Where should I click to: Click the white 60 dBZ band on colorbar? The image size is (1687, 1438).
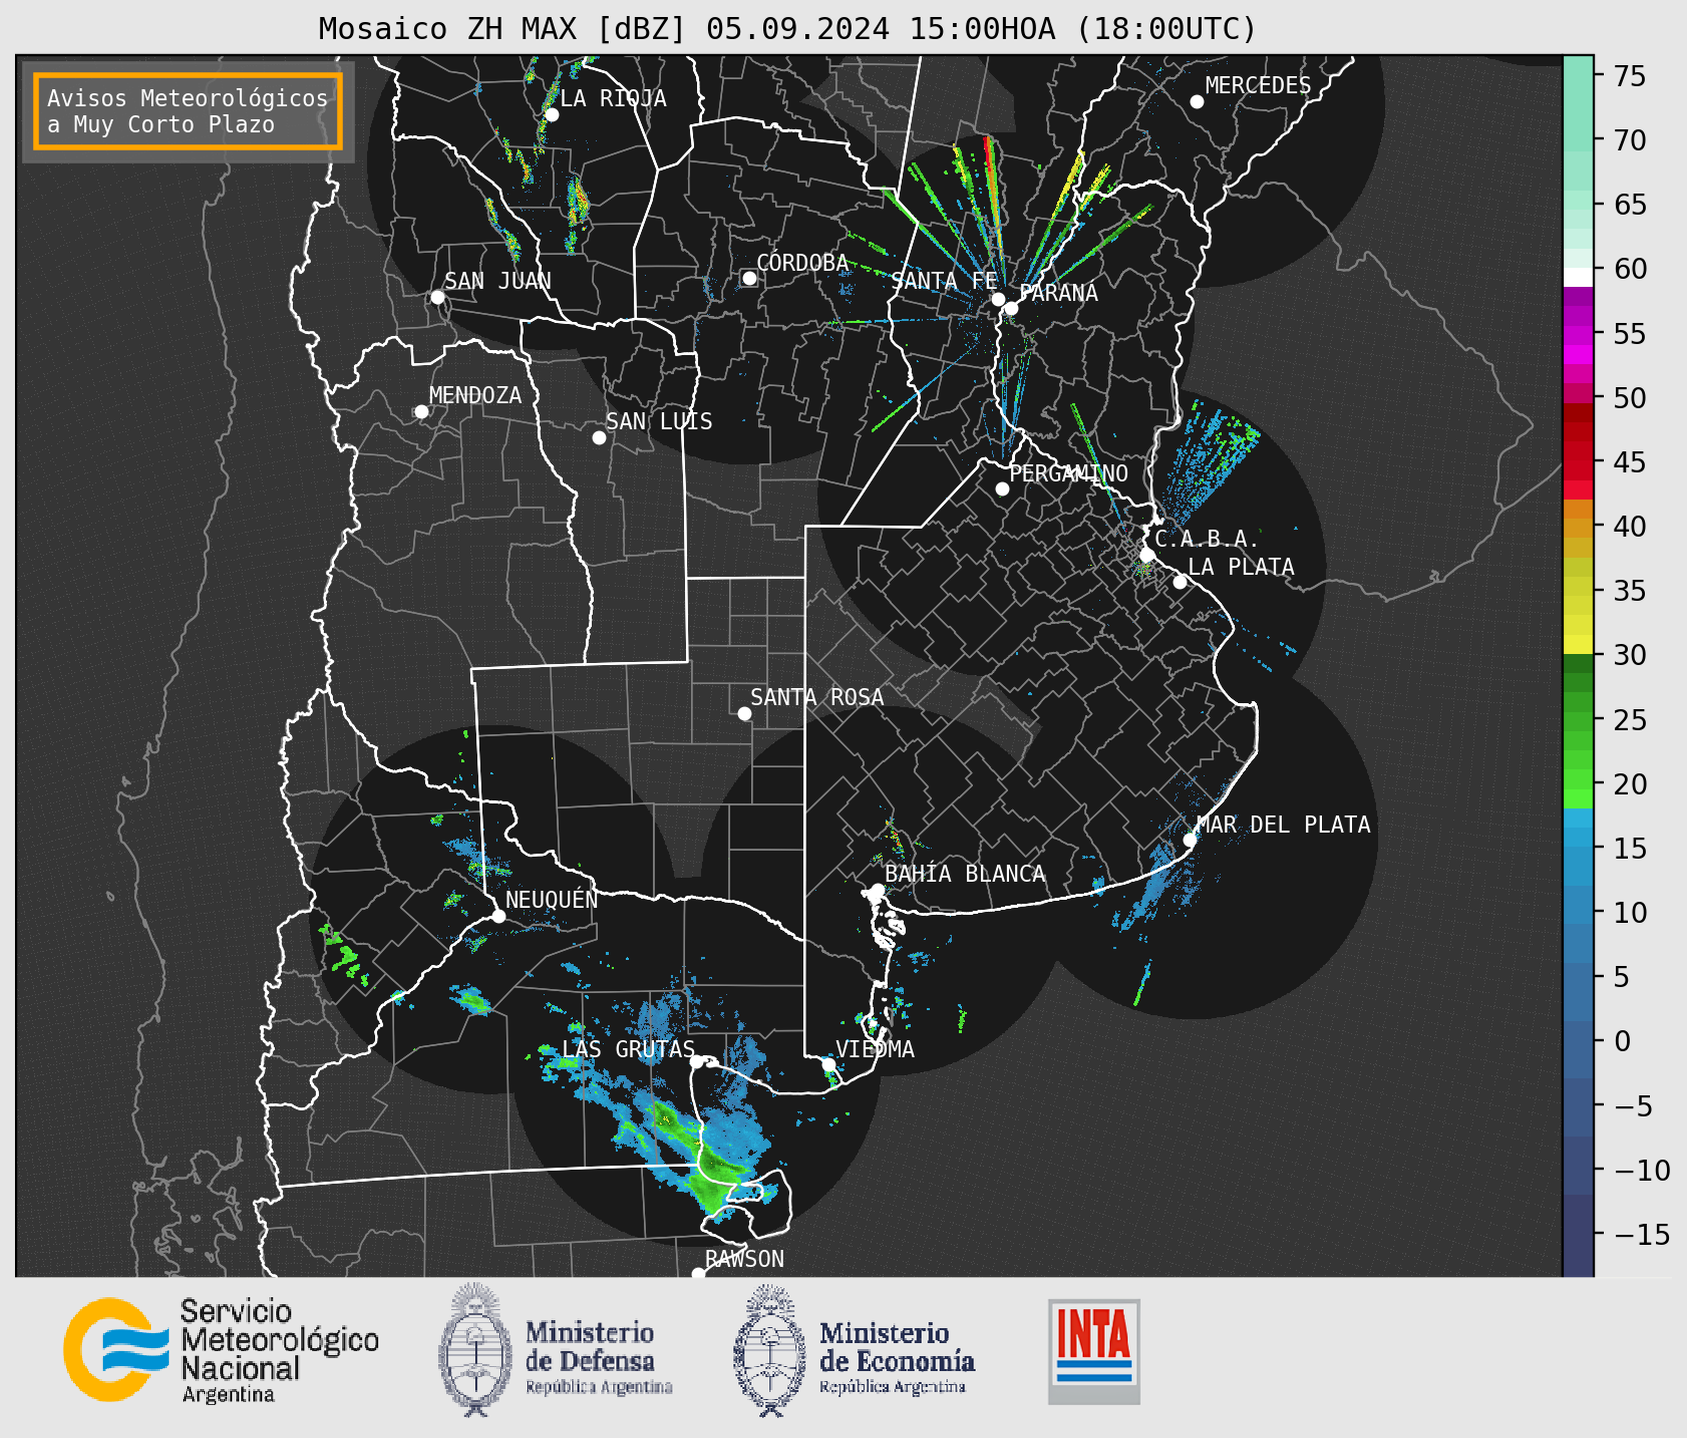coord(1578,276)
